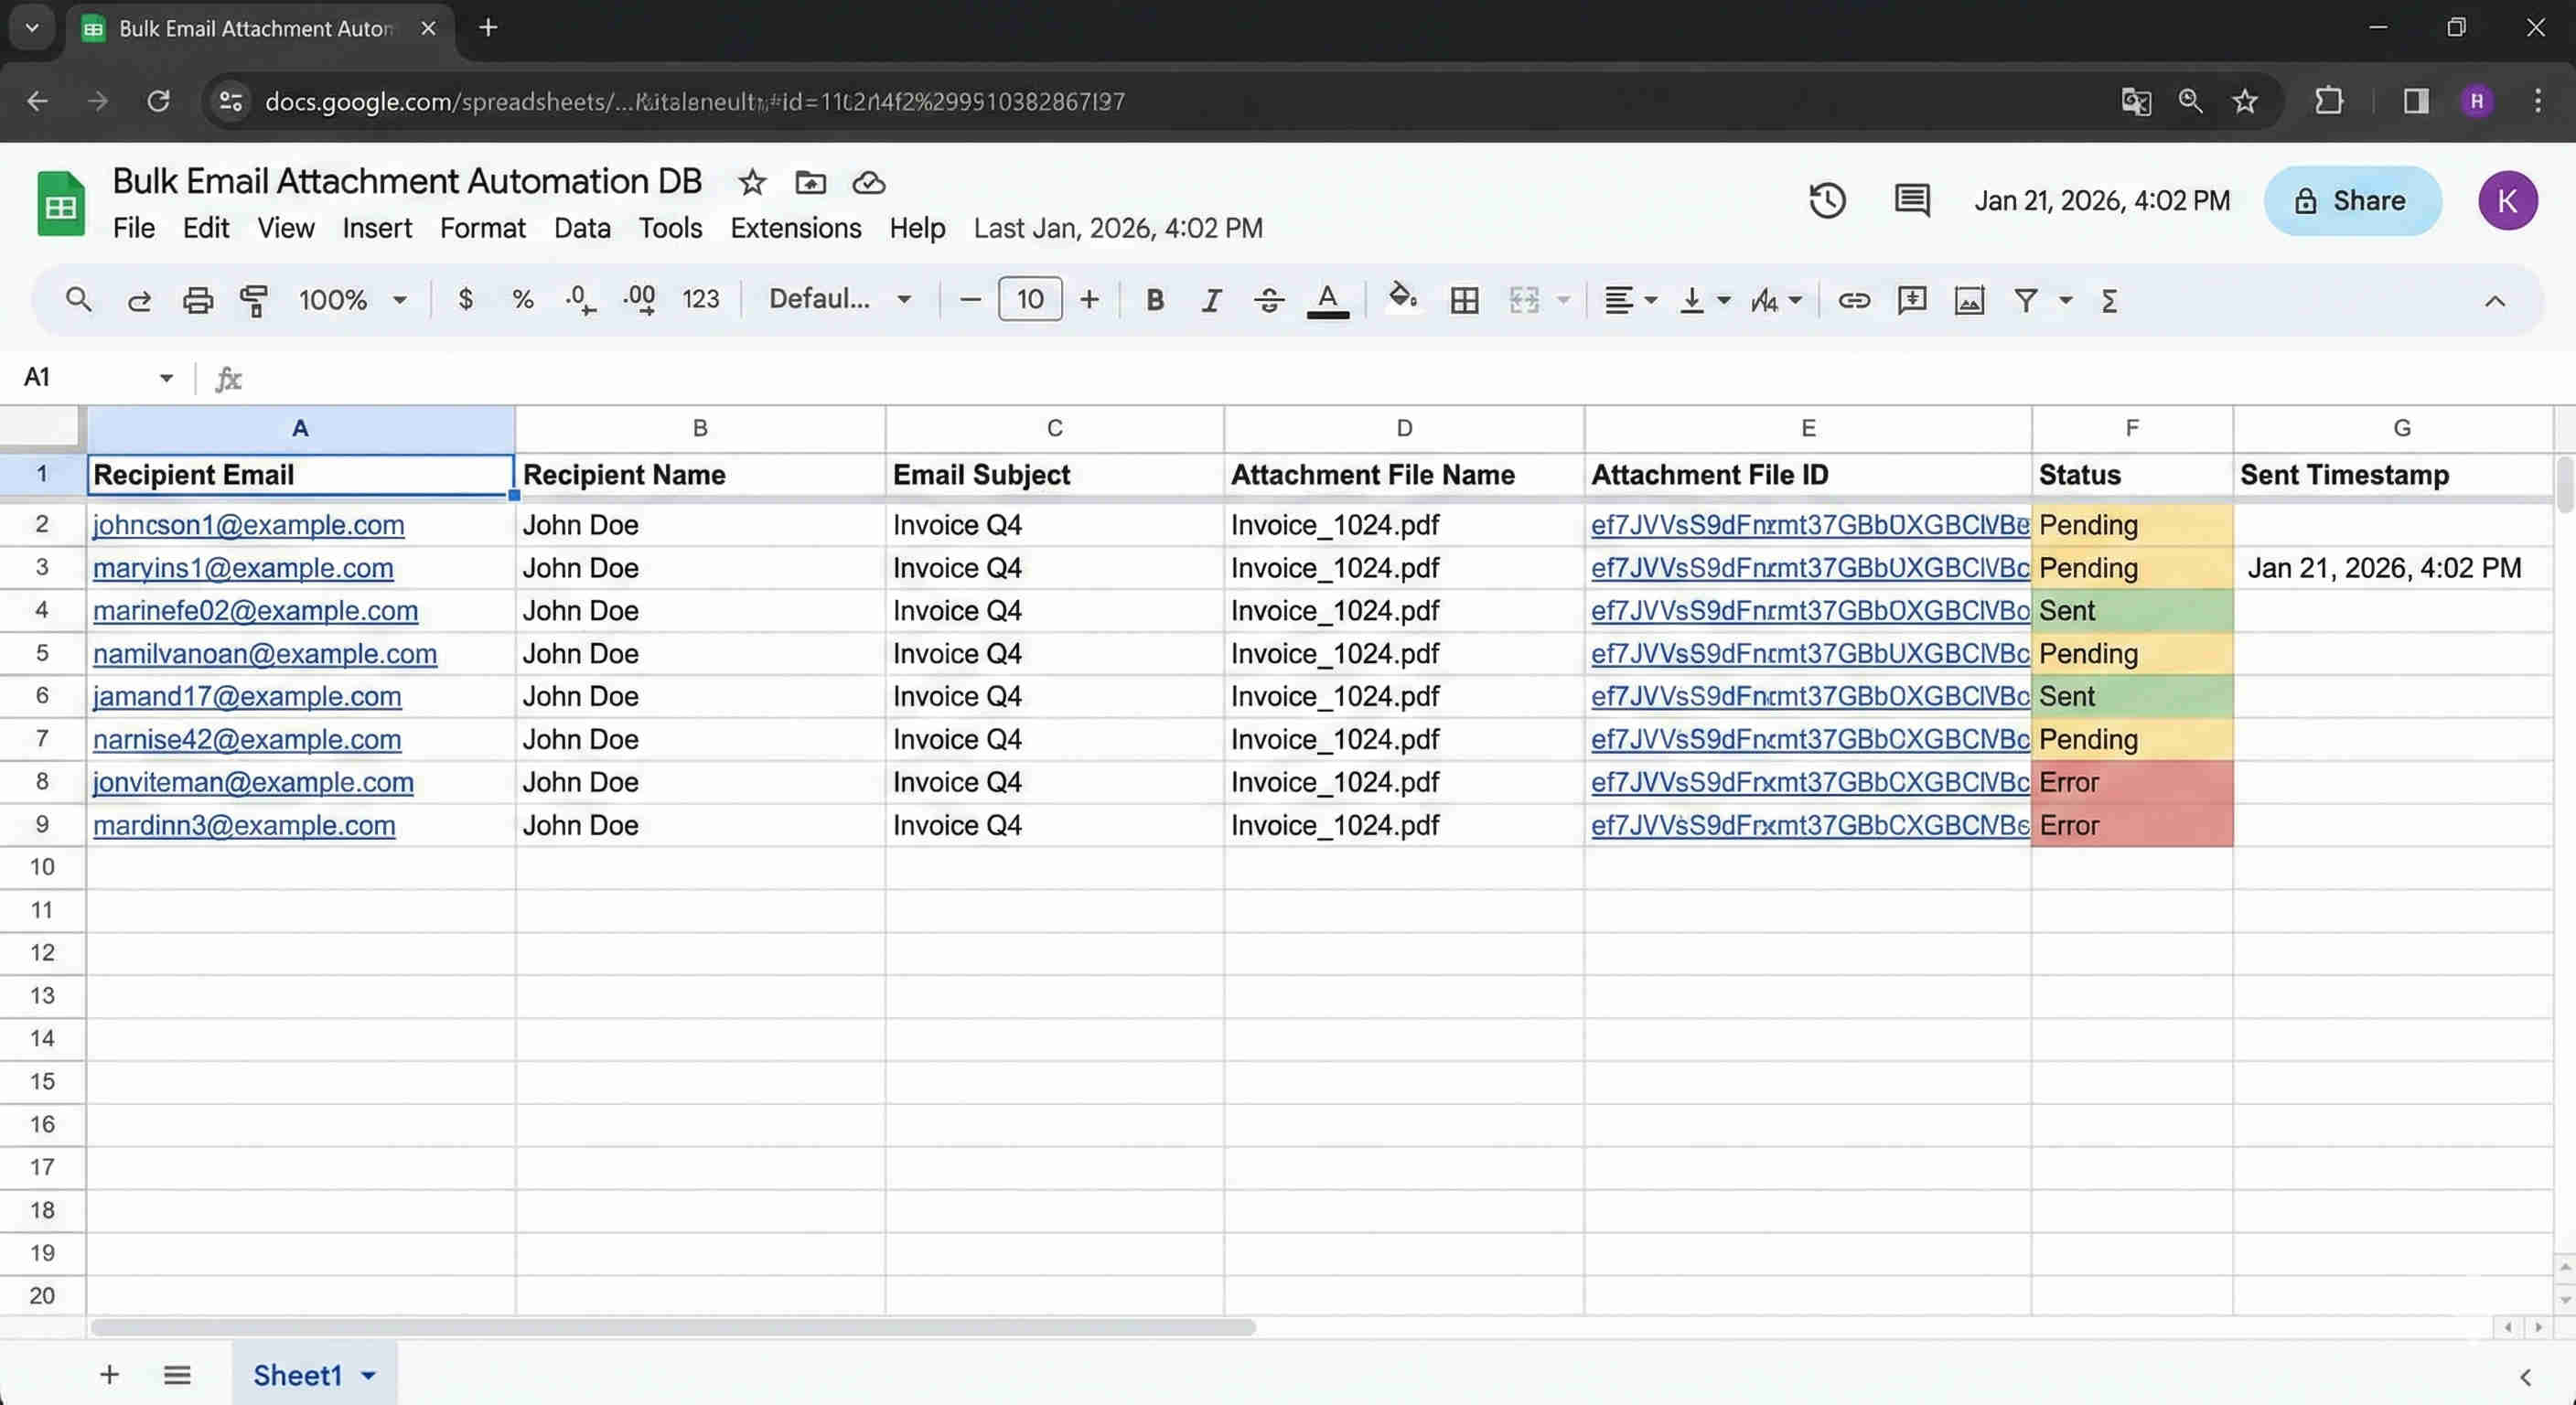The image size is (2576, 1405).
Task: Open mardinn3@example.com email link
Action: coord(244,825)
